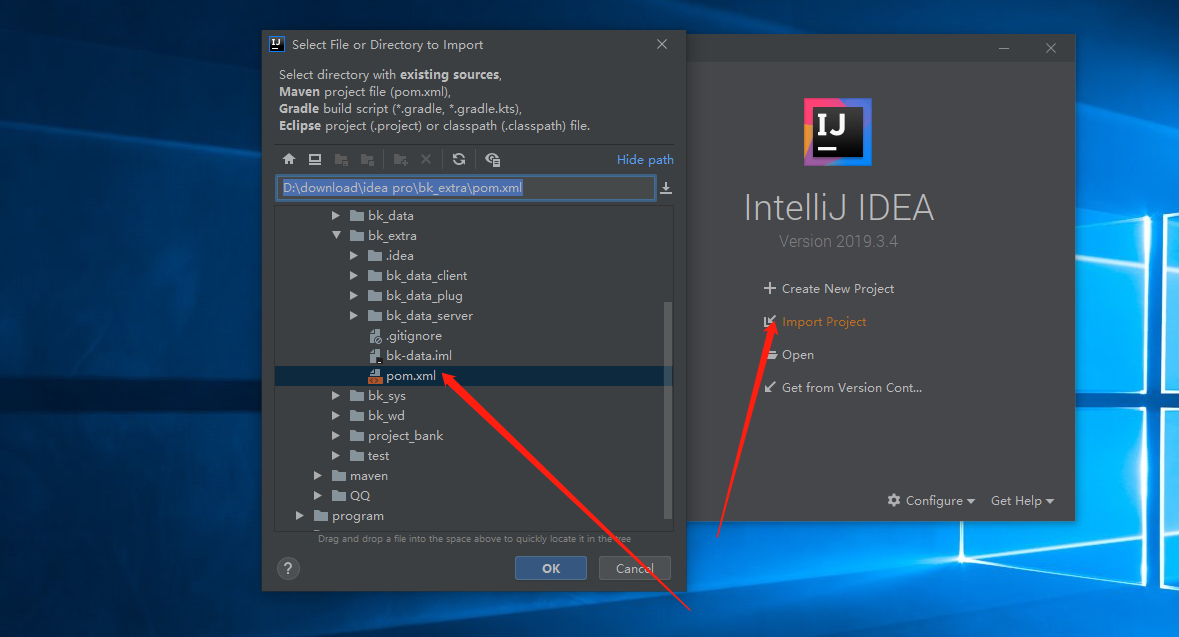
Task: Click the Create New Project plus icon
Action: click(x=769, y=288)
